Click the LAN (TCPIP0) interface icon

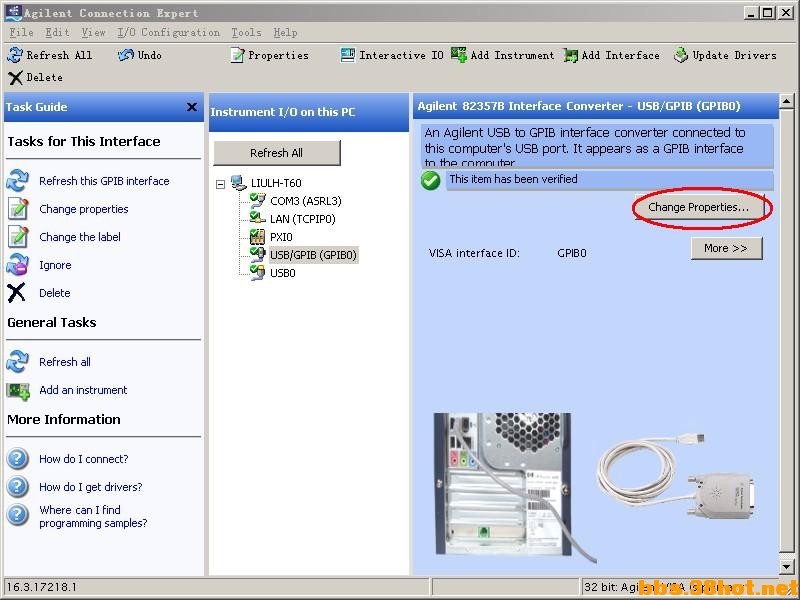click(x=257, y=218)
